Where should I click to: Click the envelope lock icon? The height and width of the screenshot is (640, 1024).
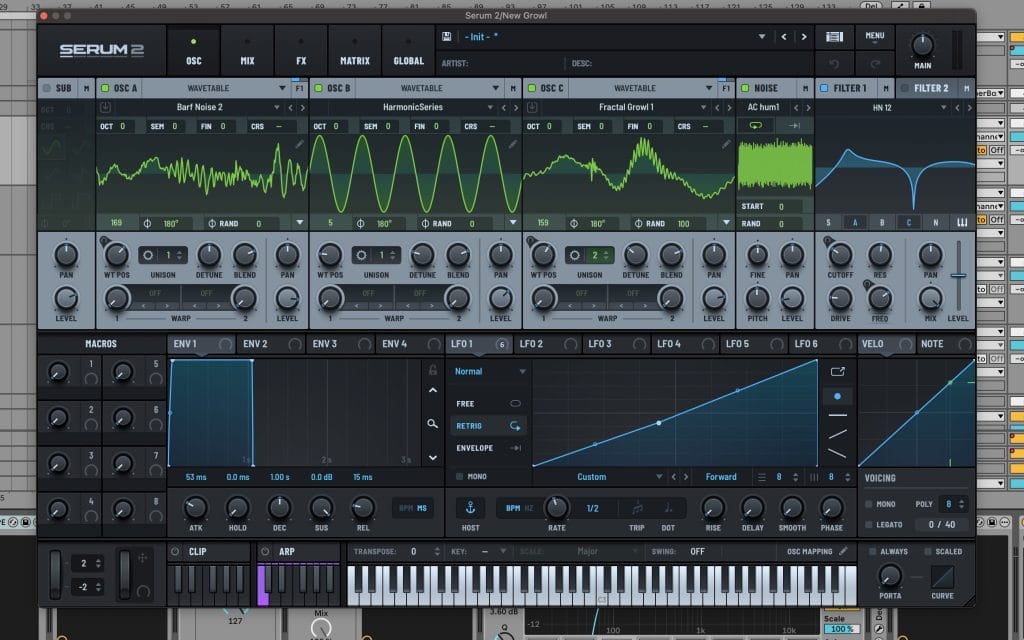tap(432, 370)
